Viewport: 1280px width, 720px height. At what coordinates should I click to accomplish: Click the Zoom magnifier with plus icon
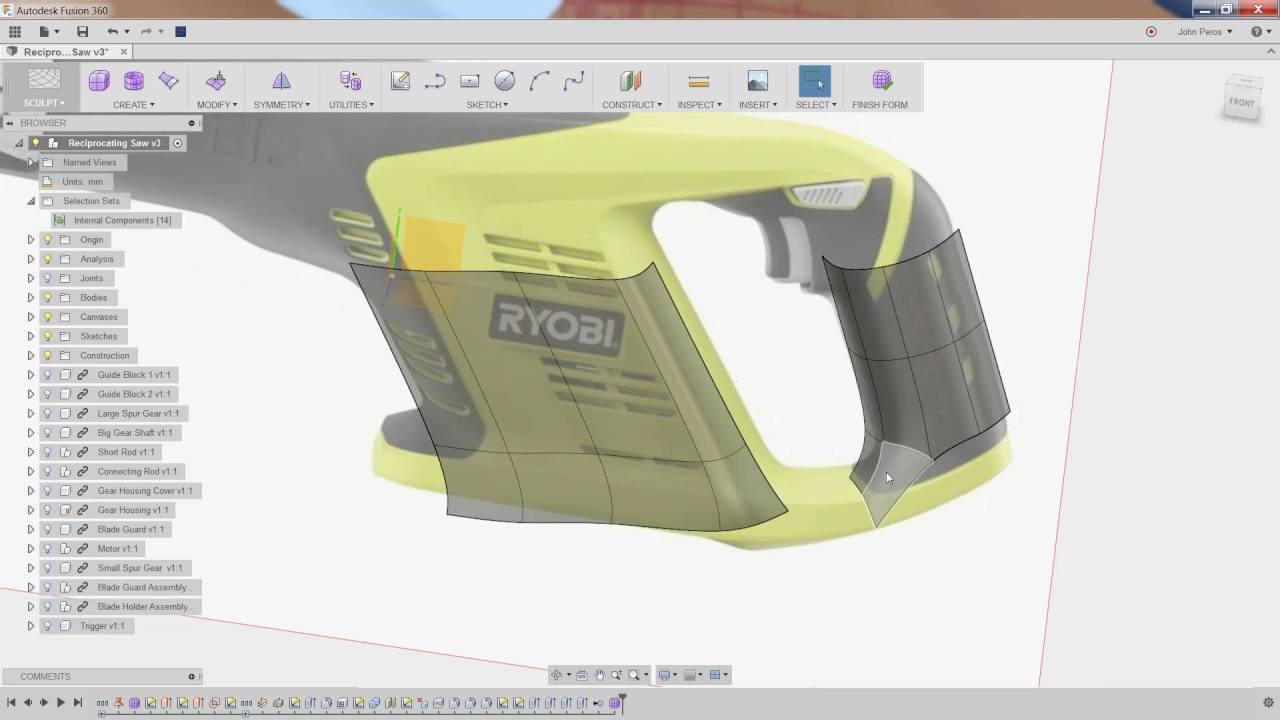616,675
